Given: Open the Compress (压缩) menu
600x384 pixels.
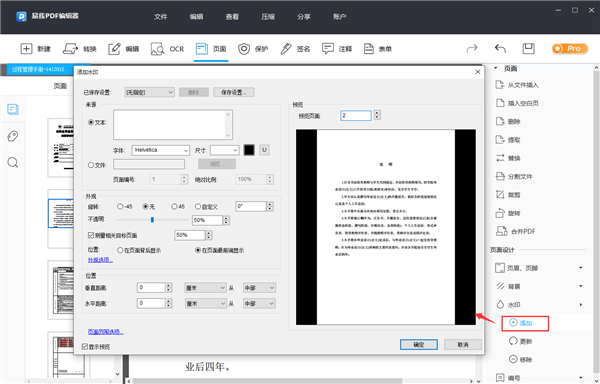Looking at the screenshot, I should 268,16.
